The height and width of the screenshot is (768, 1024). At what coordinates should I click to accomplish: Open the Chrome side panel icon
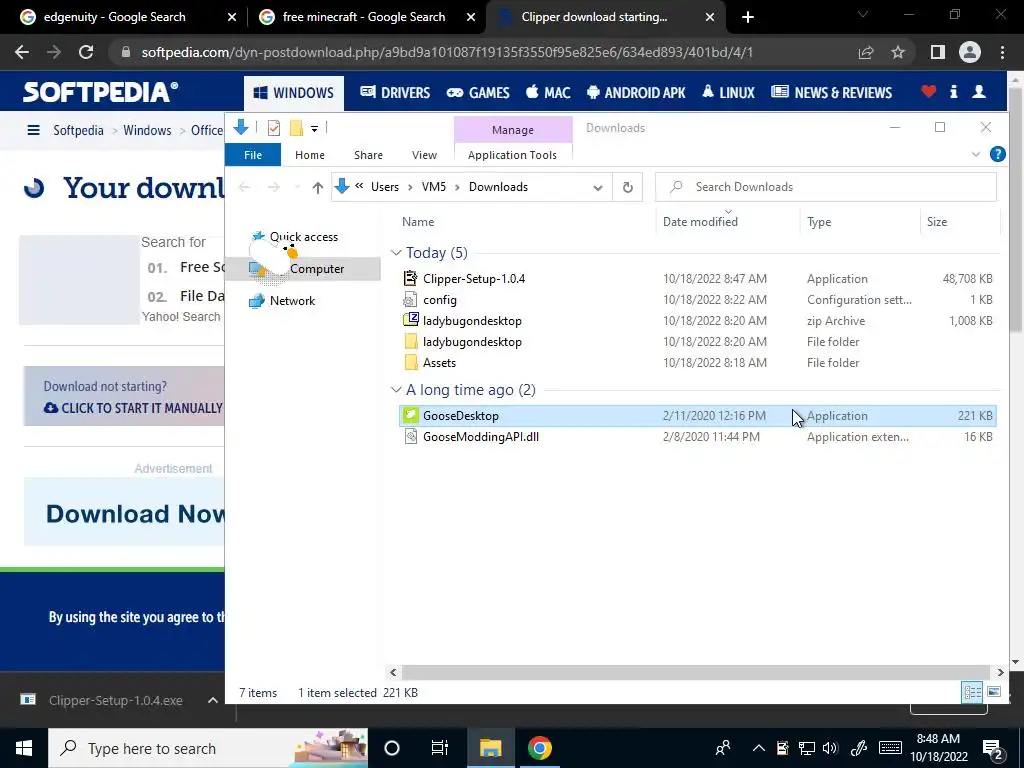coord(937,52)
